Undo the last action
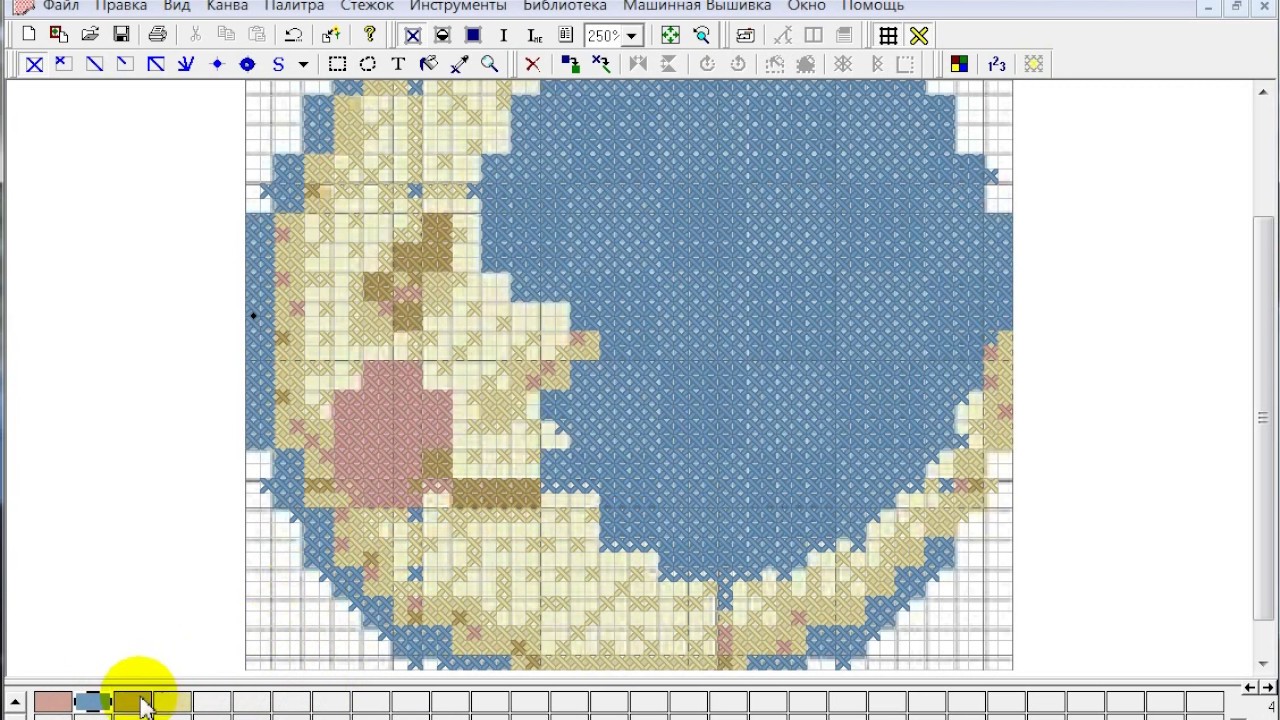 (x=293, y=35)
